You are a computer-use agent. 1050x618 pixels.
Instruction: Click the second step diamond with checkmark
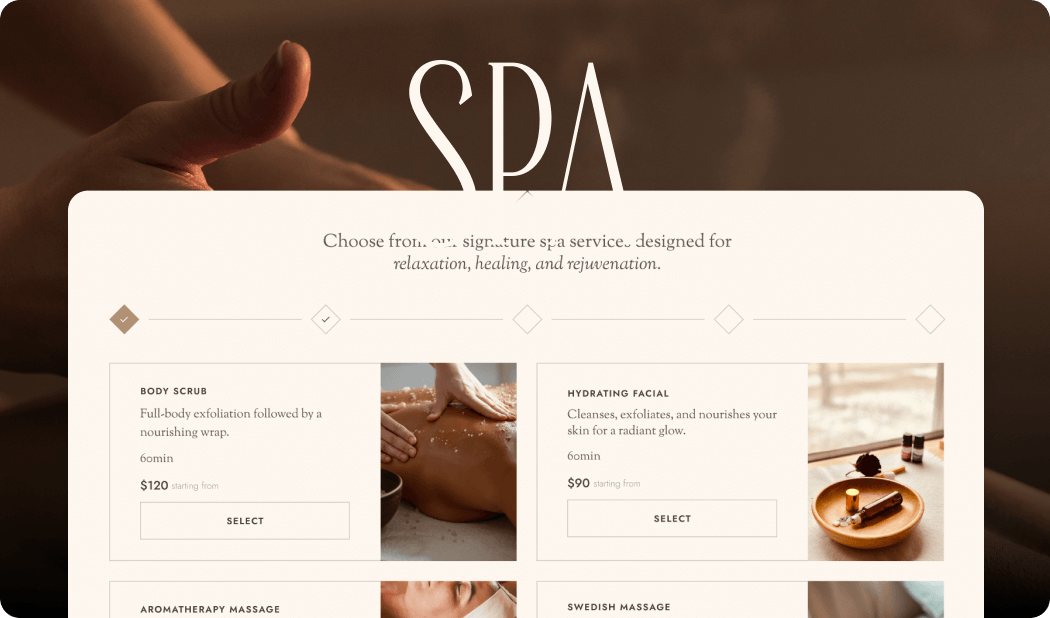point(325,319)
